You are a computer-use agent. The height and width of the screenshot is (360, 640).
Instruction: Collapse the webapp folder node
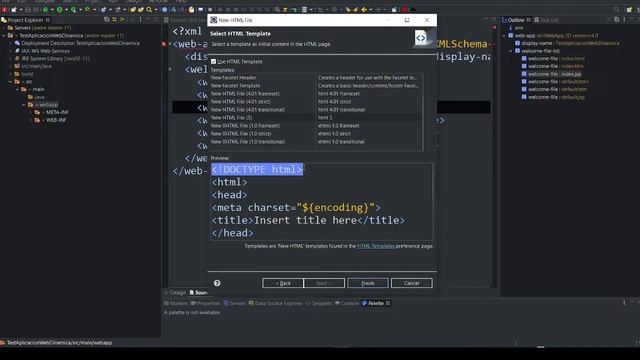24,105
